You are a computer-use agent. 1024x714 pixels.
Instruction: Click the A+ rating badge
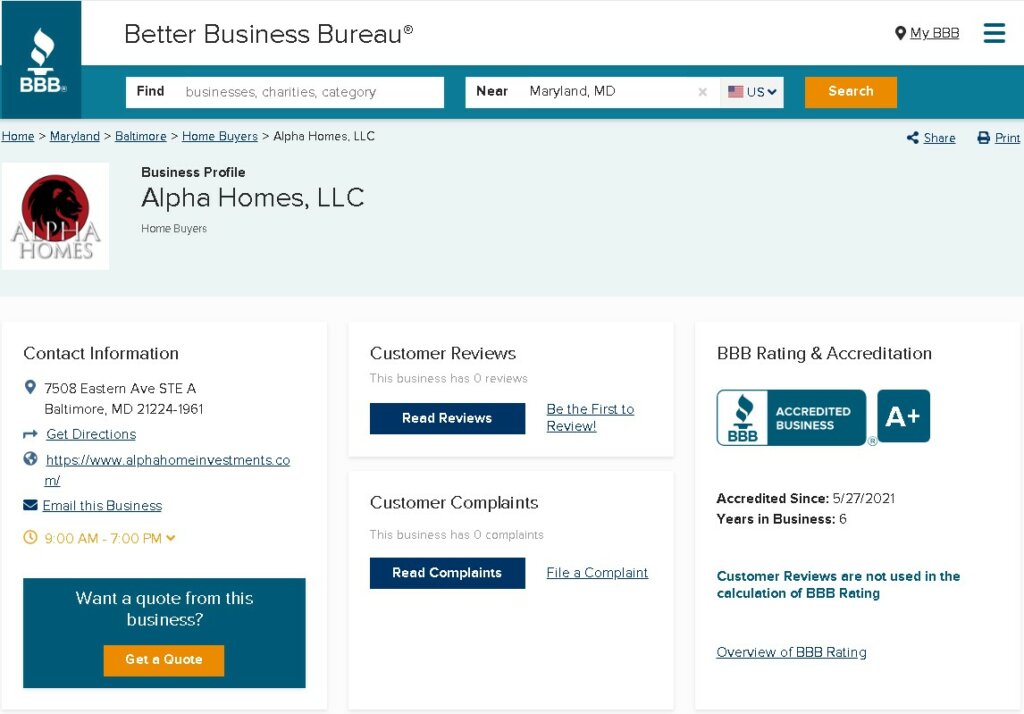click(x=903, y=416)
